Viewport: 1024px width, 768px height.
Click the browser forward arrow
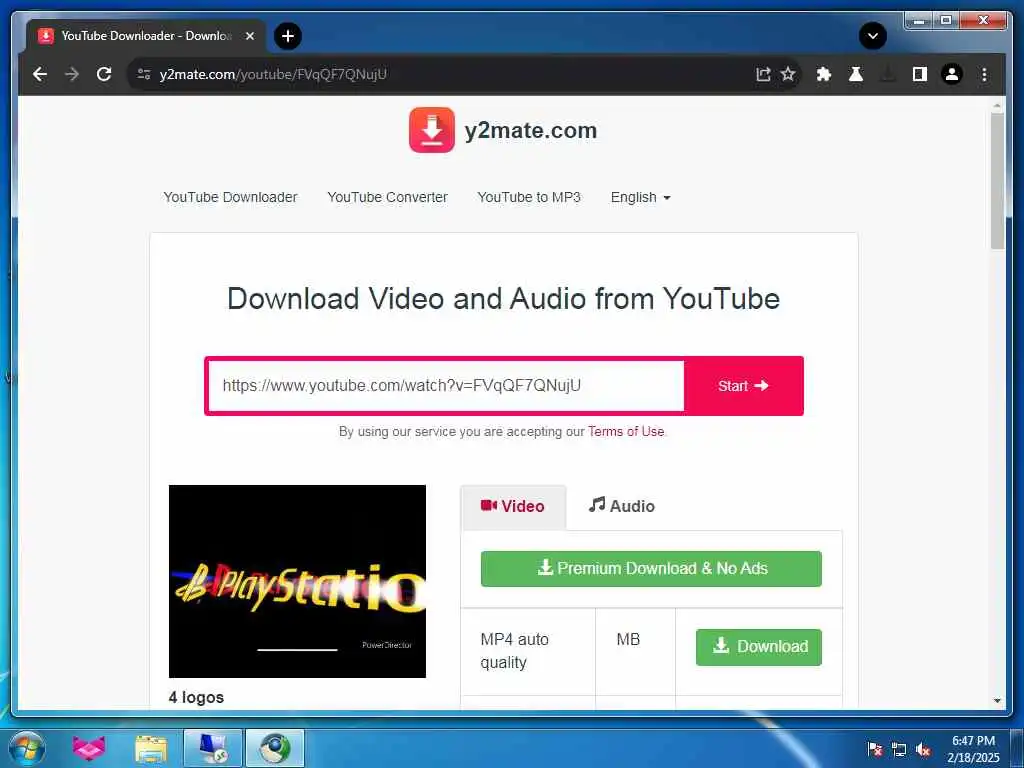[72, 74]
